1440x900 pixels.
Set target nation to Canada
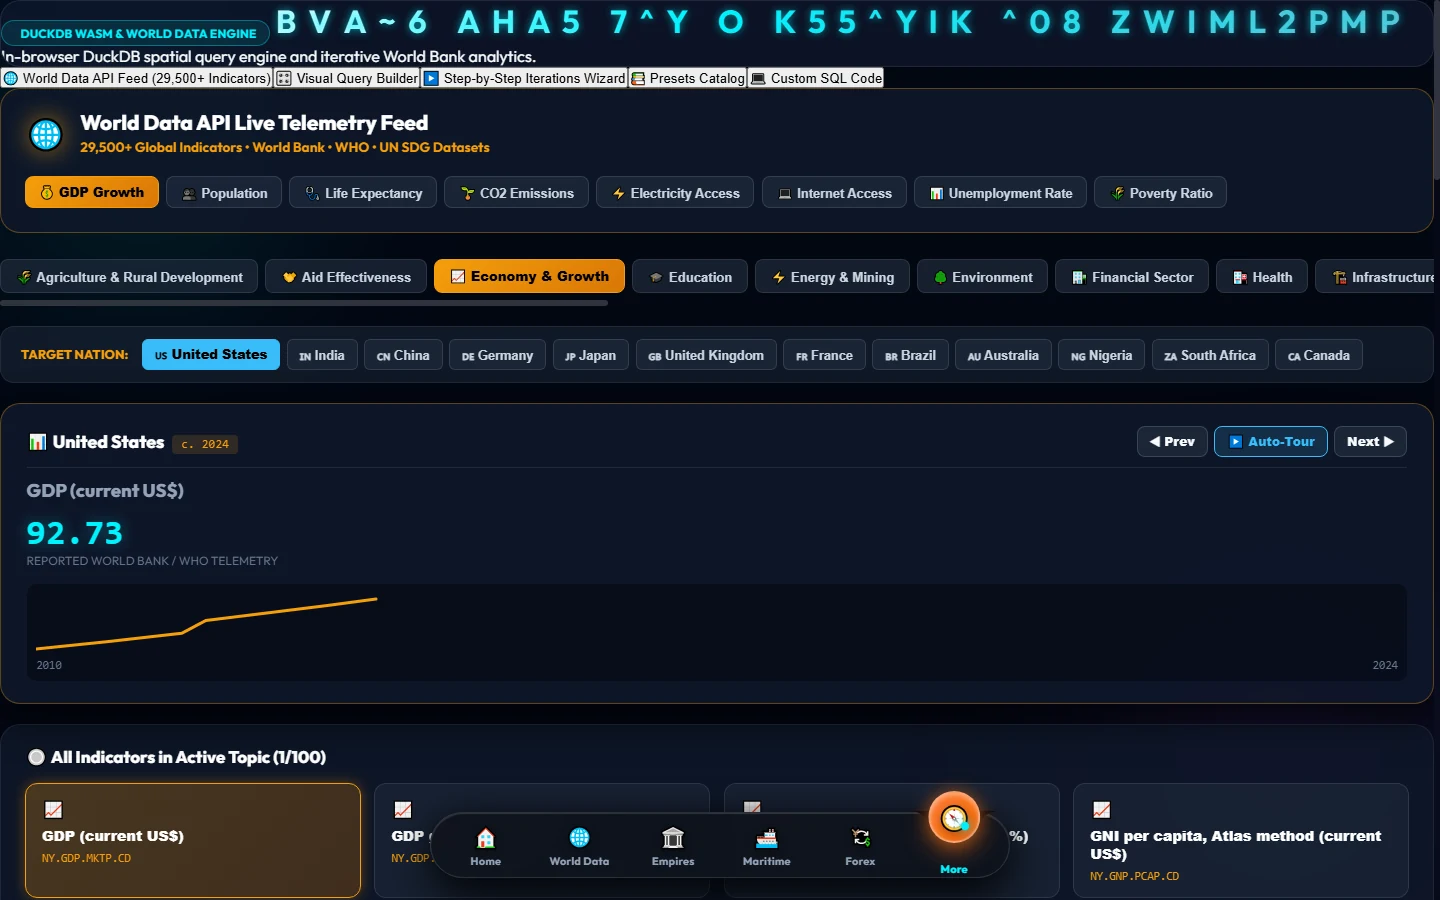[x=1318, y=355]
